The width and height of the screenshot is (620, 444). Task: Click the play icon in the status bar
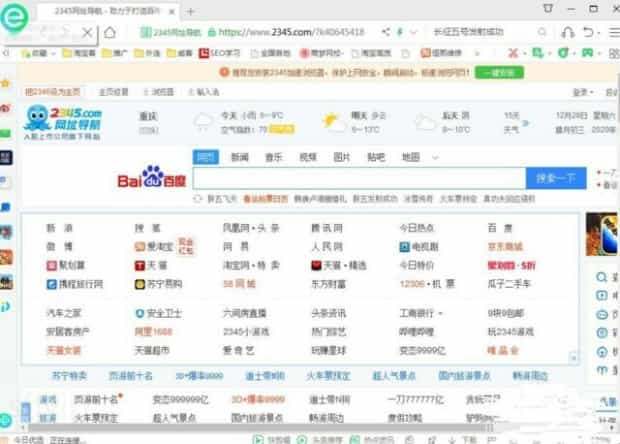258,439
